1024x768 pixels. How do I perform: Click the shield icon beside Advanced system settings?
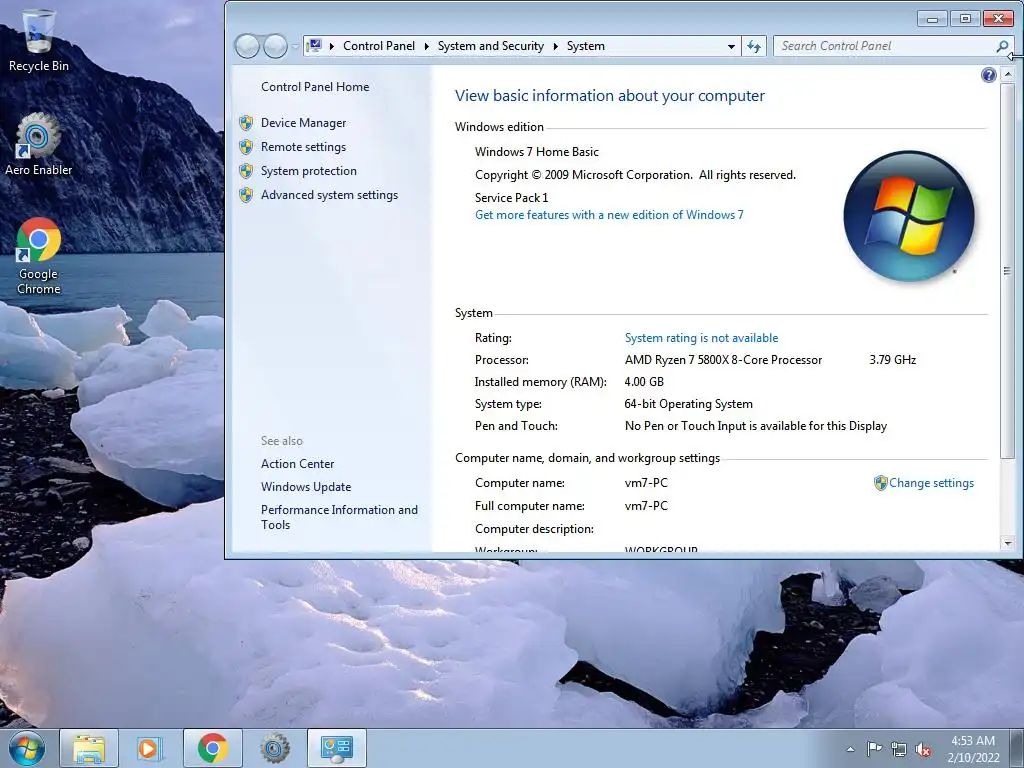pyautogui.click(x=246, y=195)
